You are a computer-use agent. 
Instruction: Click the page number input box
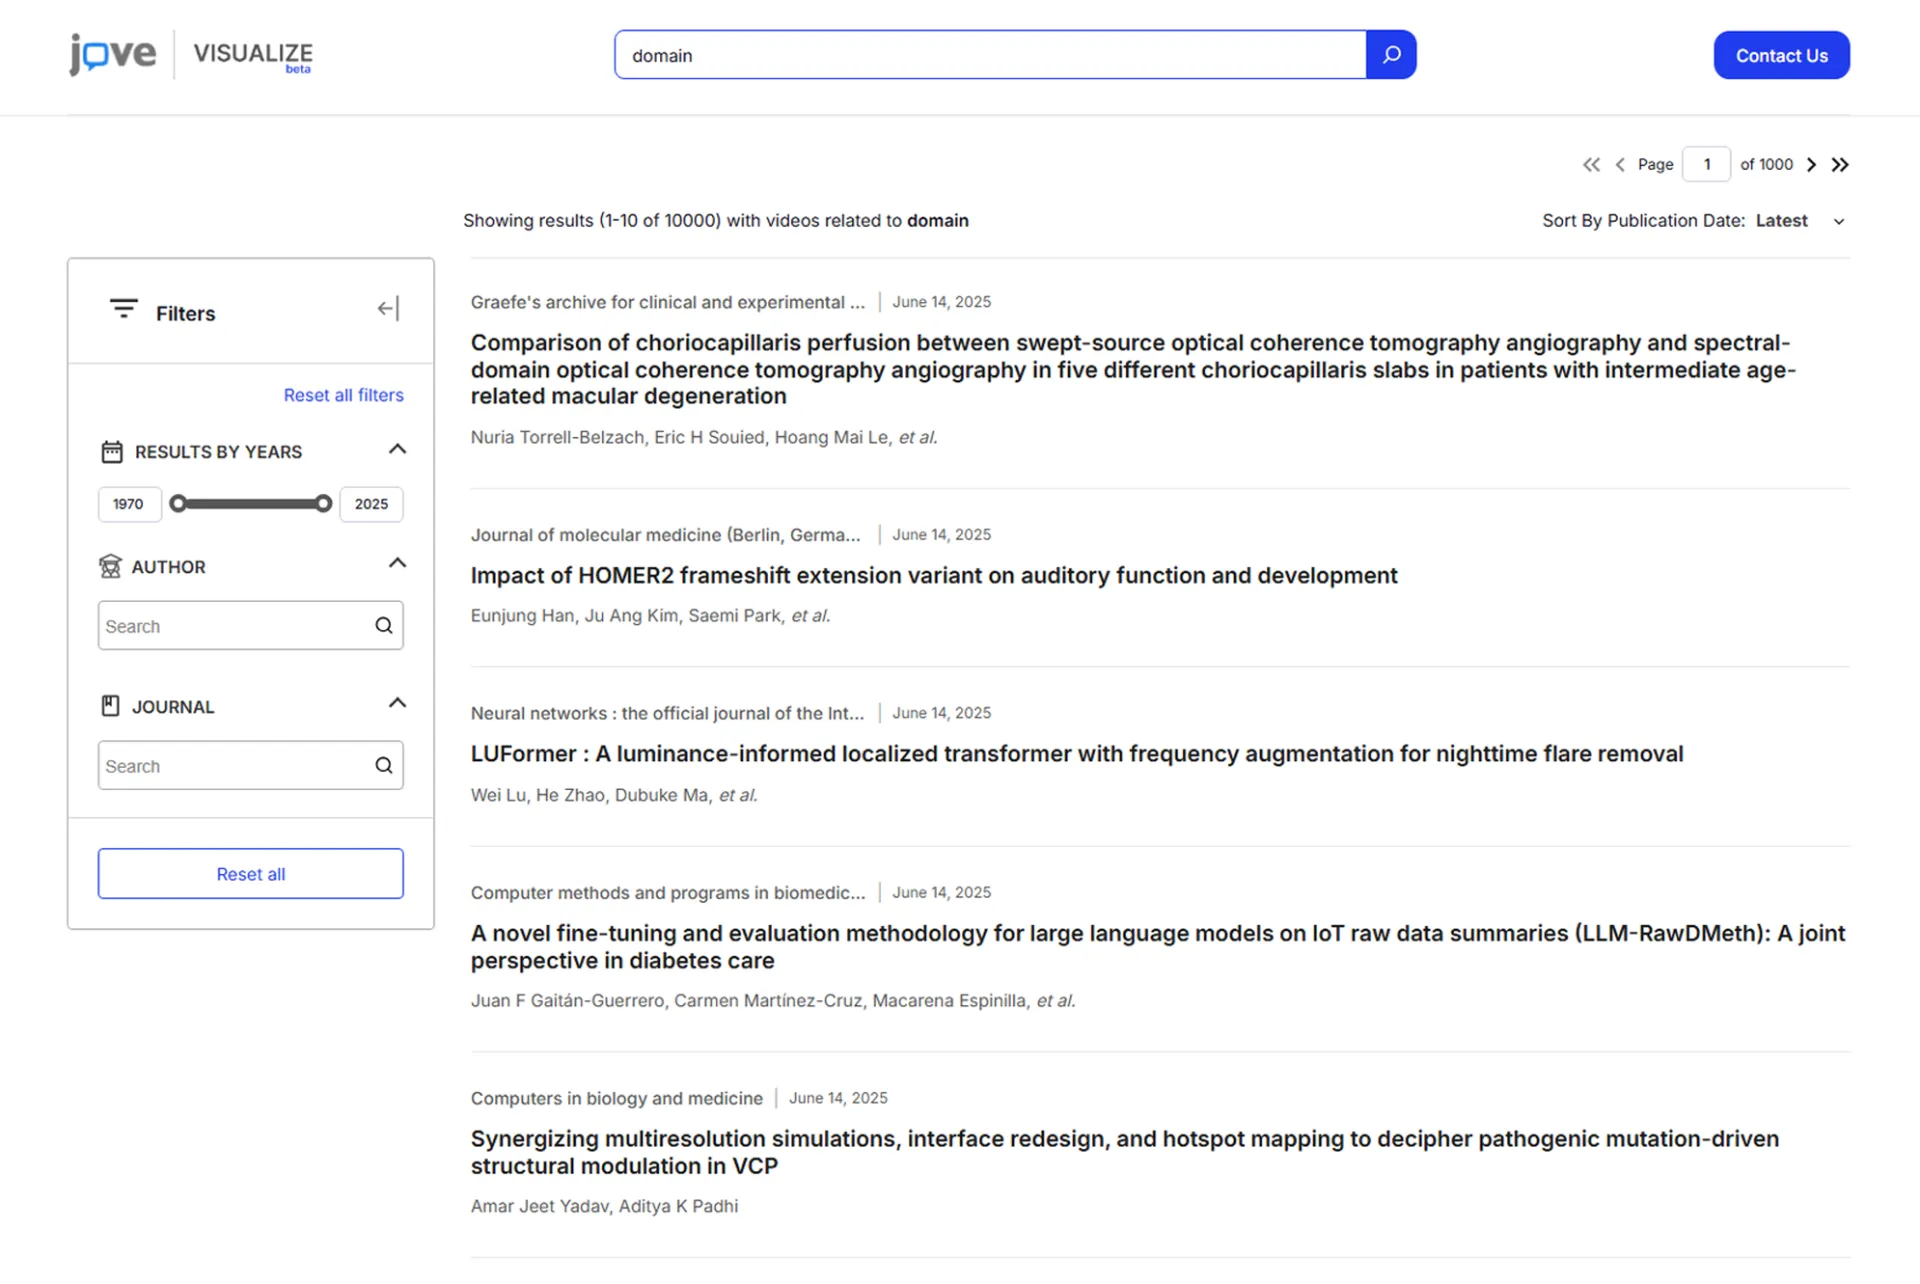tap(1707, 165)
